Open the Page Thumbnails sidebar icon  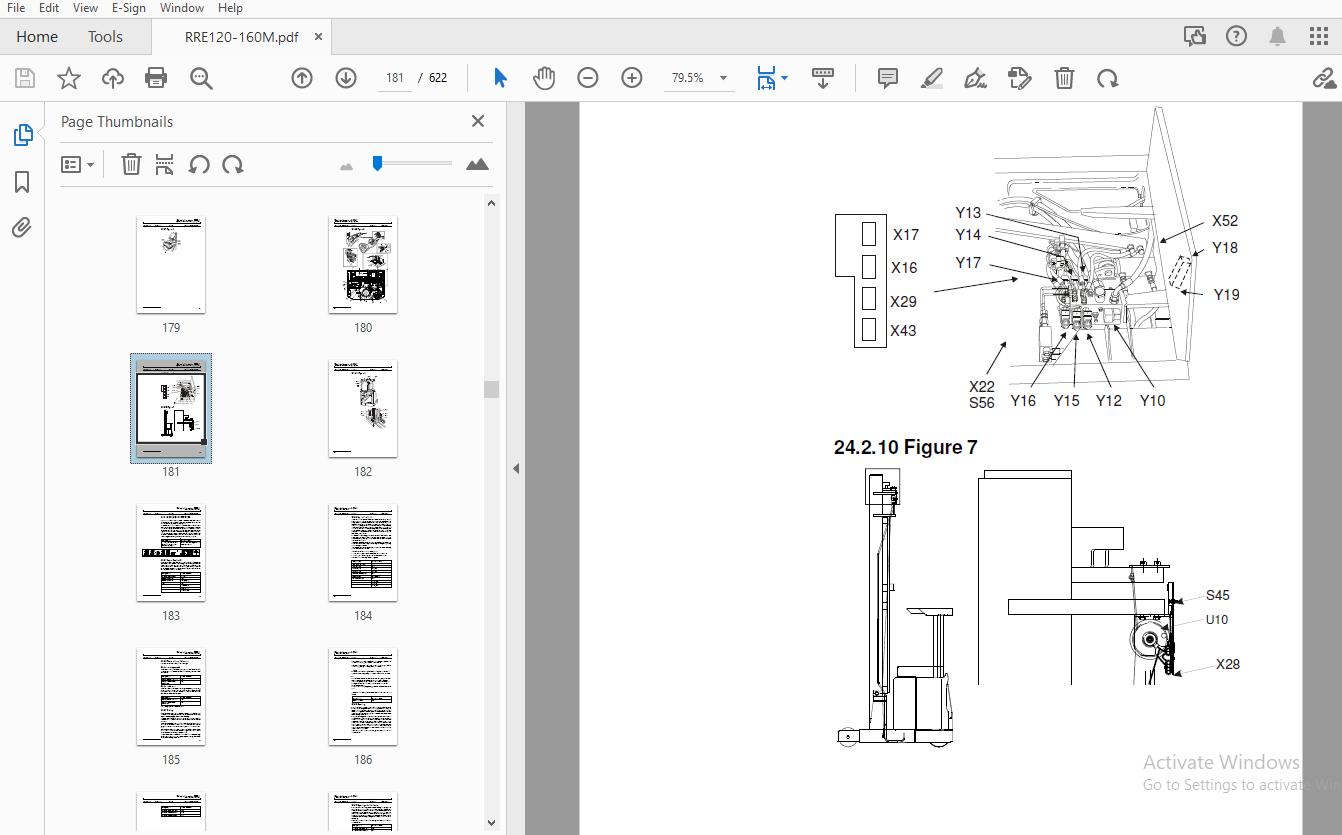pyautogui.click(x=22, y=136)
